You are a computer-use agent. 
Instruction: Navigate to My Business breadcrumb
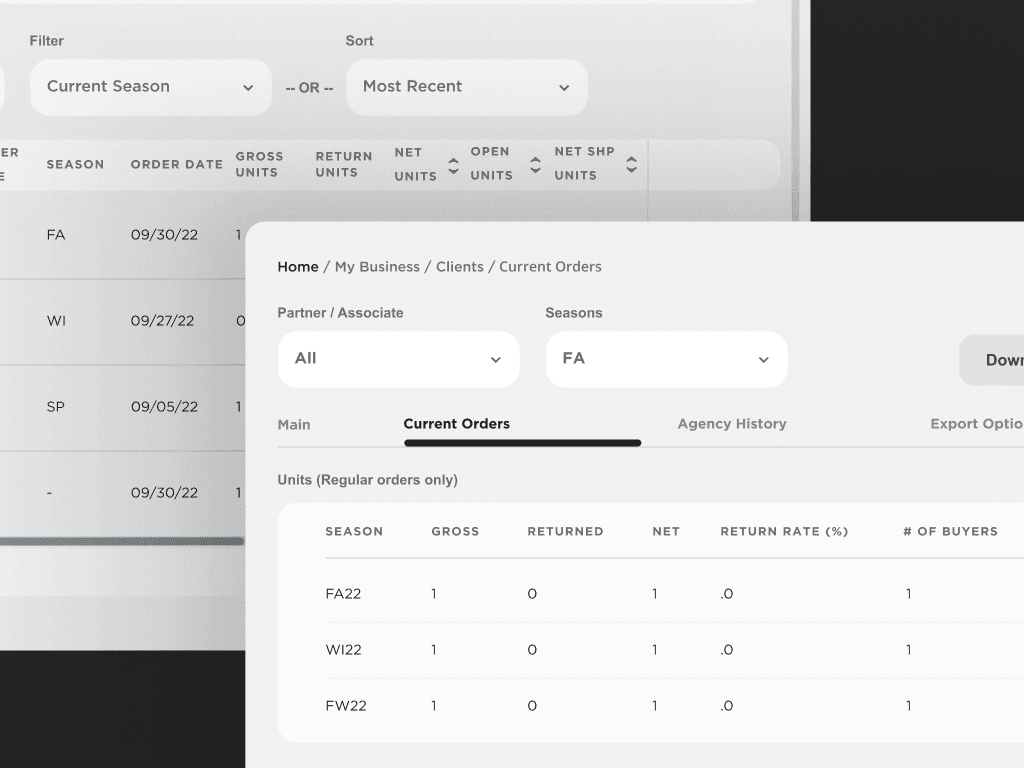tap(377, 267)
